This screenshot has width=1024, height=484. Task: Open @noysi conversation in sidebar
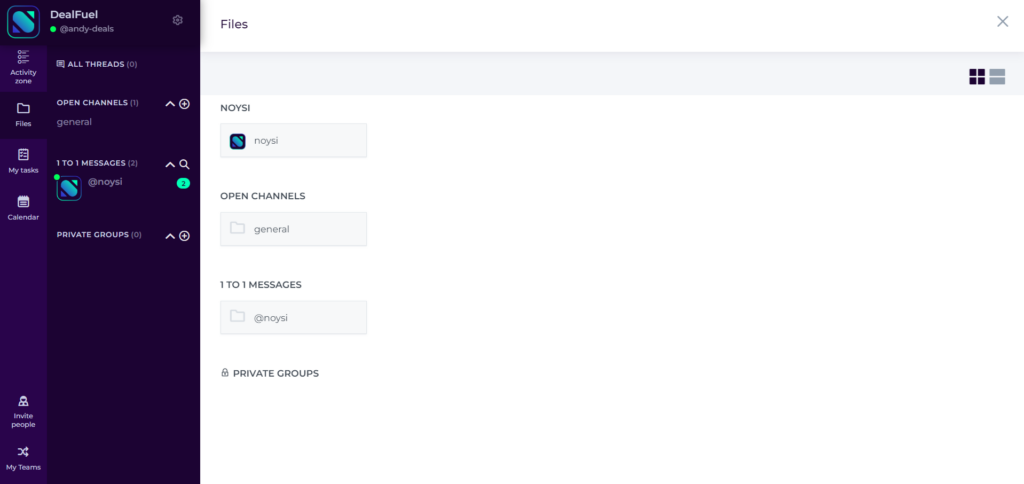pos(105,182)
